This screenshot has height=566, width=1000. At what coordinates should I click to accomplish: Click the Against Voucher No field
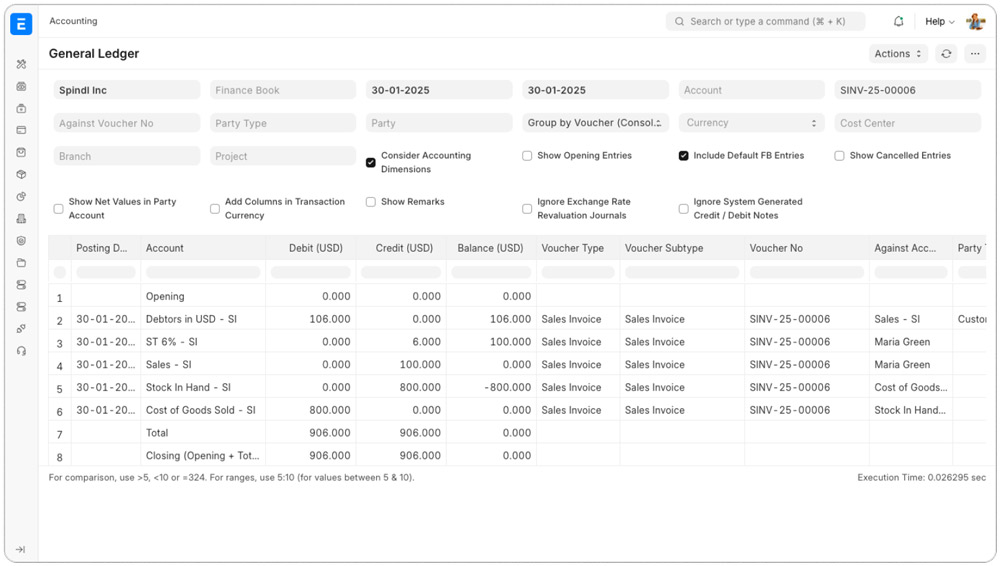pos(126,123)
